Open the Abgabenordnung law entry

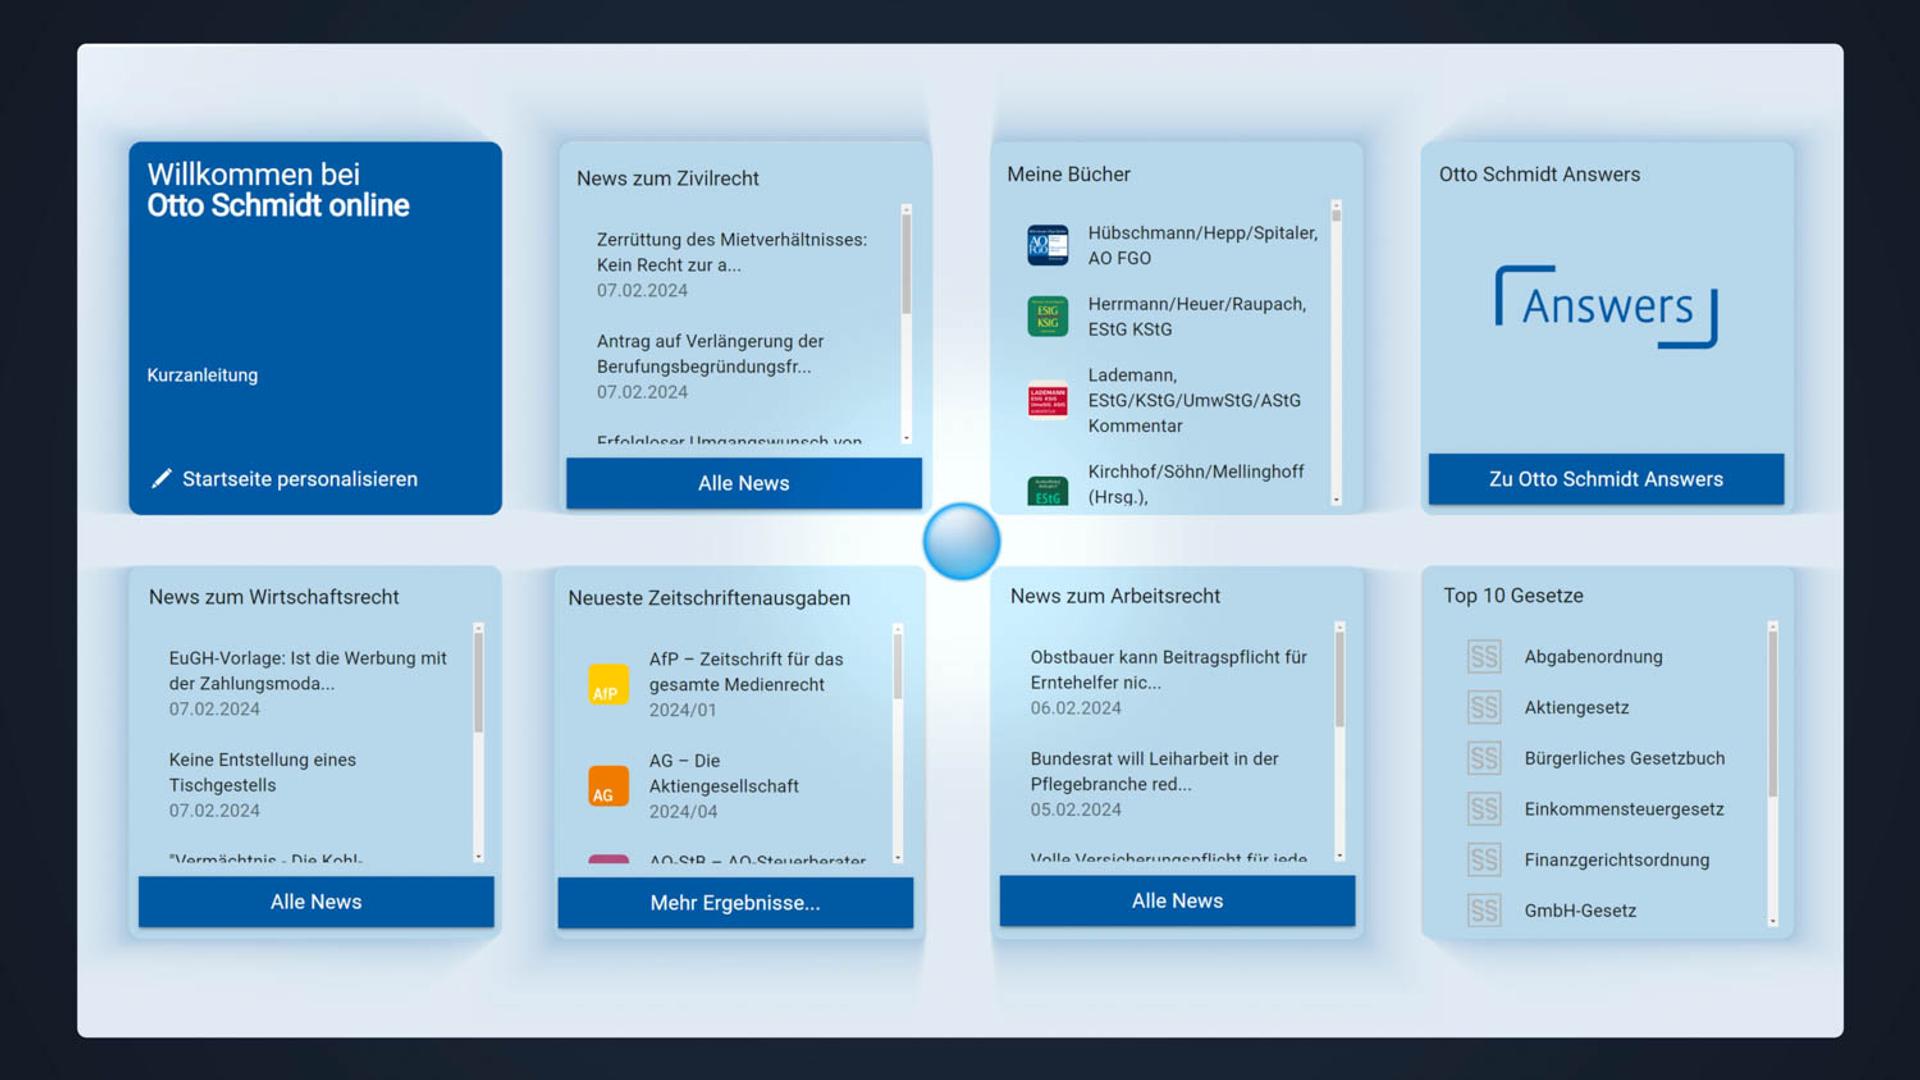pos(1593,657)
